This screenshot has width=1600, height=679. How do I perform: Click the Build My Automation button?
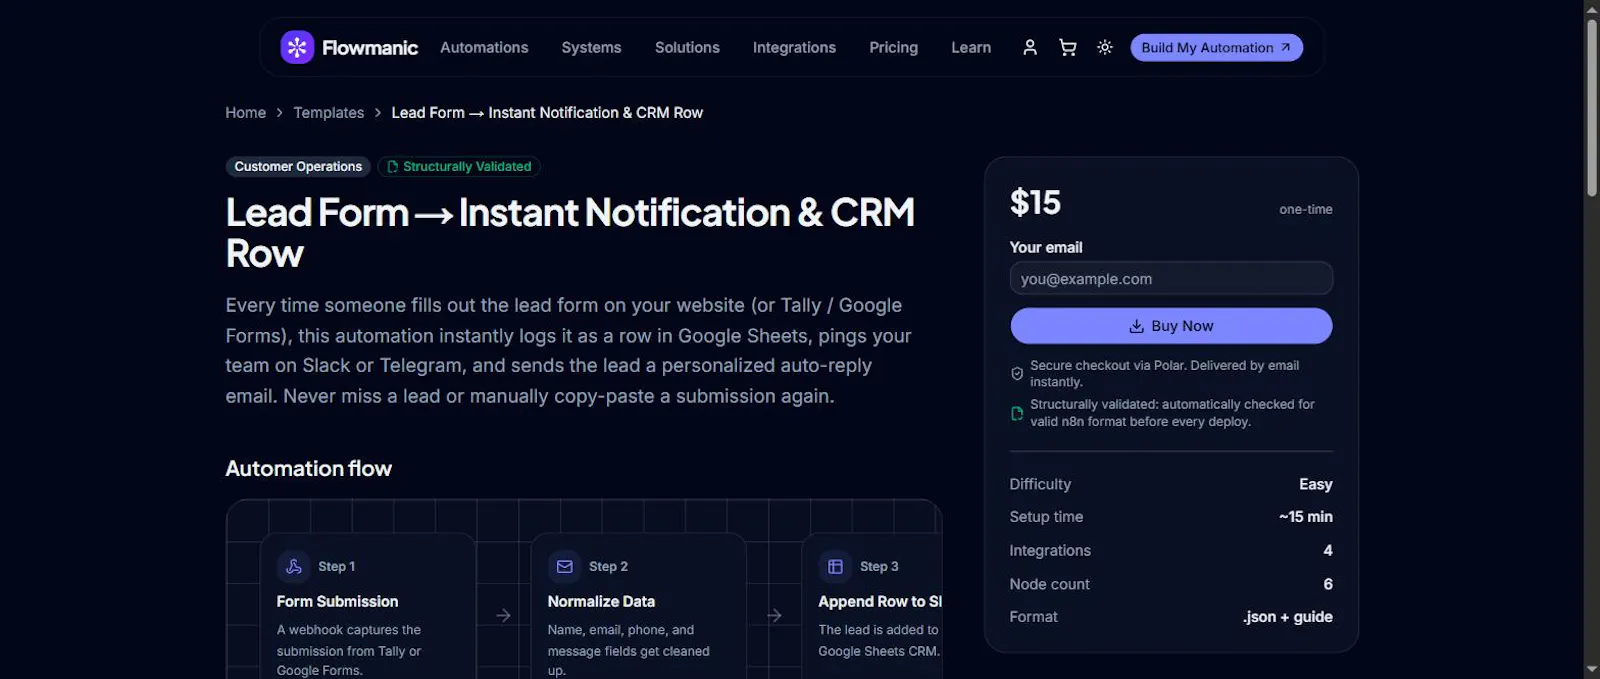pyautogui.click(x=1216, y=47)
